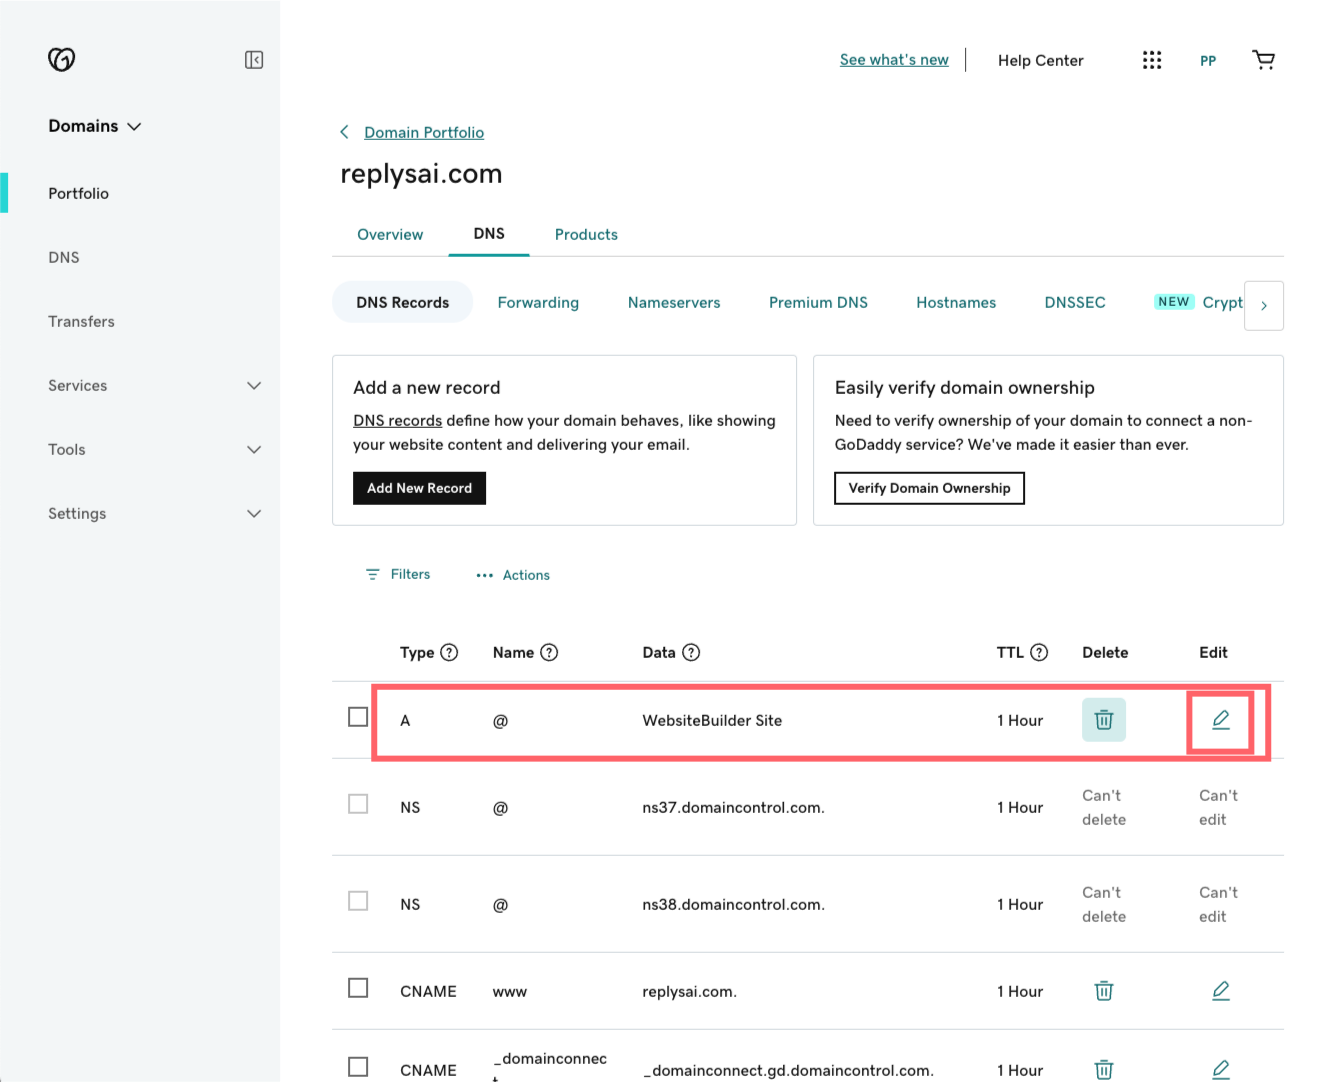This screenshot has height=1082, width=1322.
Task: Click the TTL column help icon
Action: 1039,652
